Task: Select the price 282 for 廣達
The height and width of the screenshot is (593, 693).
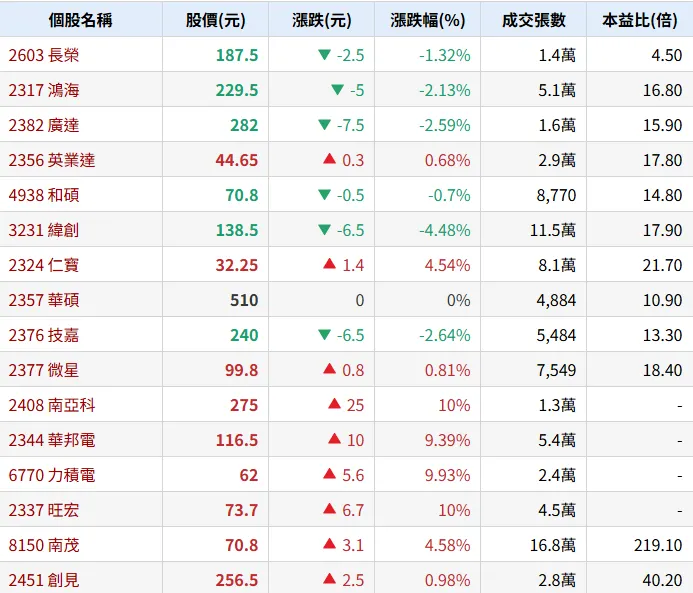Action: tap(244, 125)
